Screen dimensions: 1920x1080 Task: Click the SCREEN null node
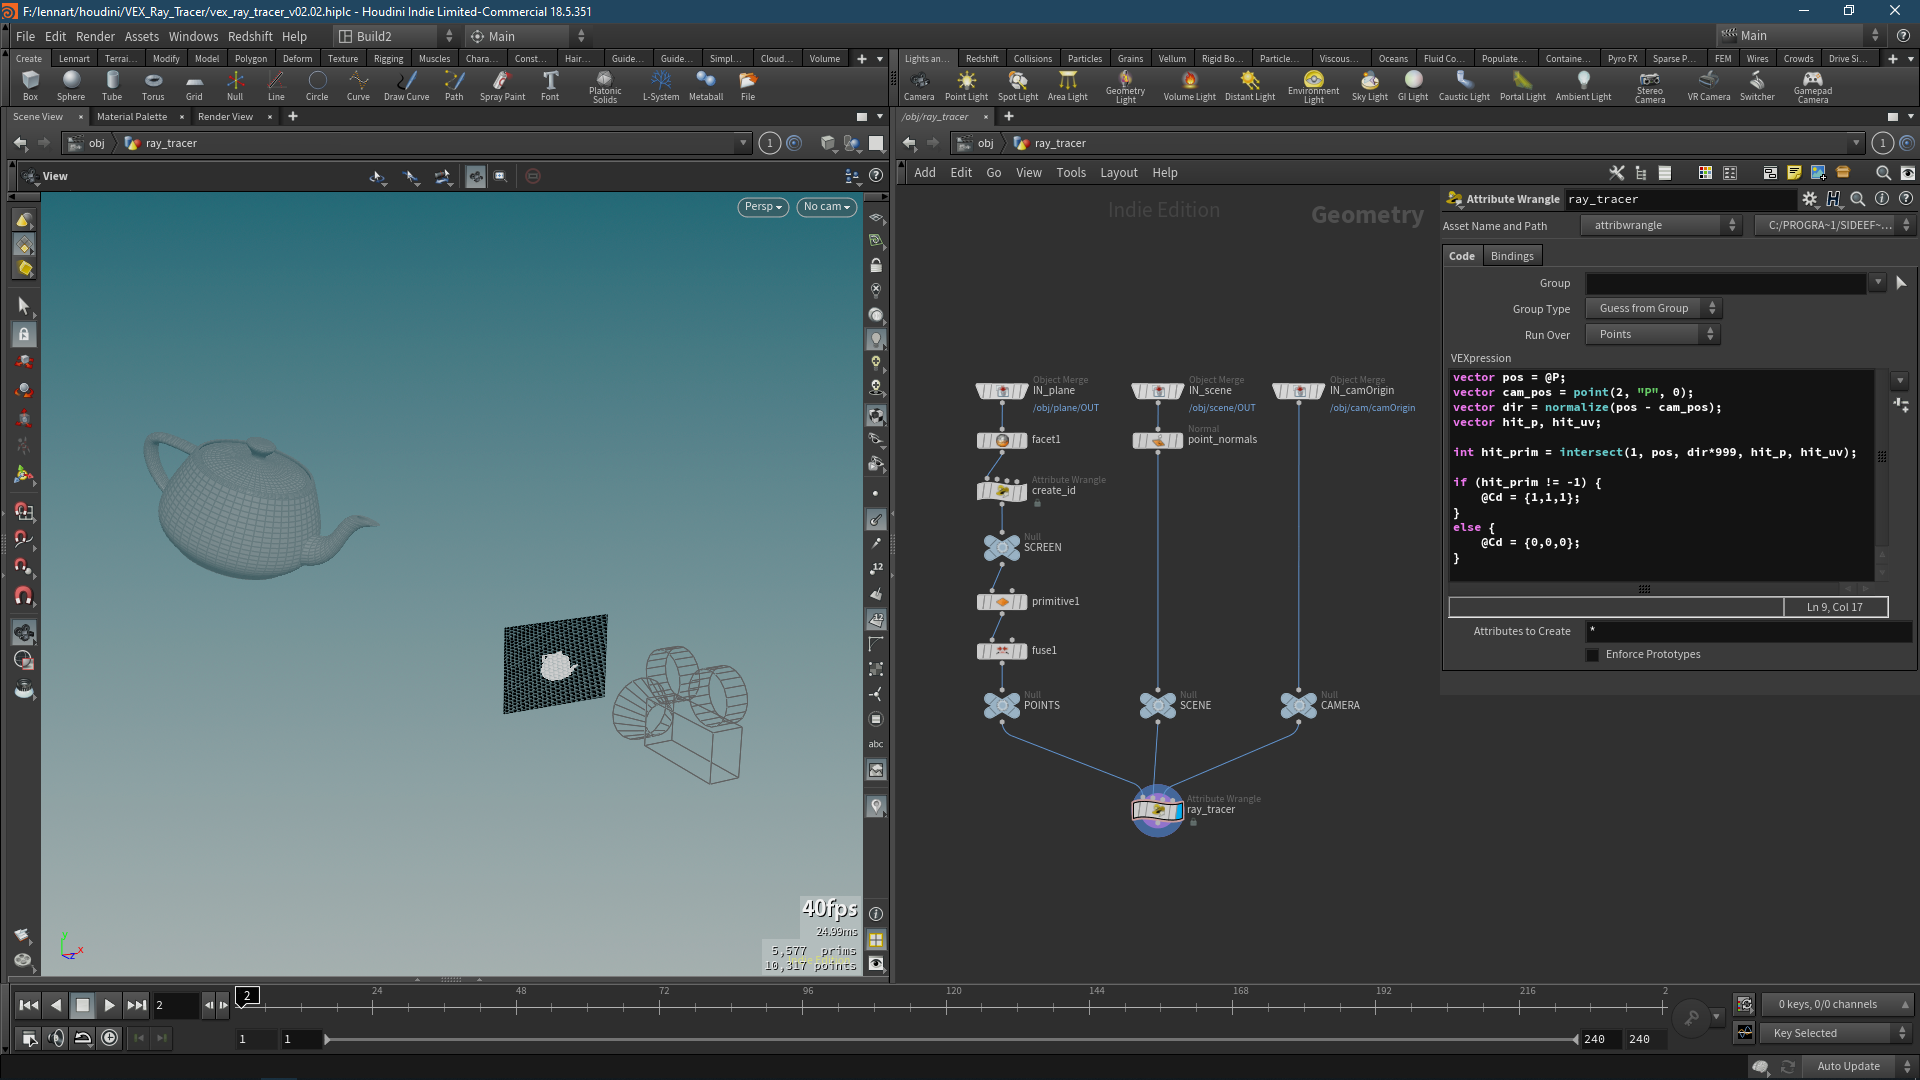(1002, 547)
